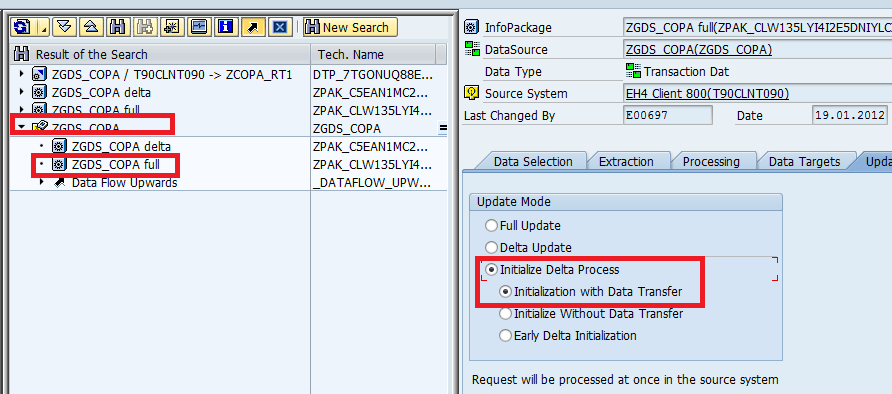This screenshot has height=394, width=892.
Task: Click the _DATAFLOW_UPW... tech name cell
Action: [372, 183]
